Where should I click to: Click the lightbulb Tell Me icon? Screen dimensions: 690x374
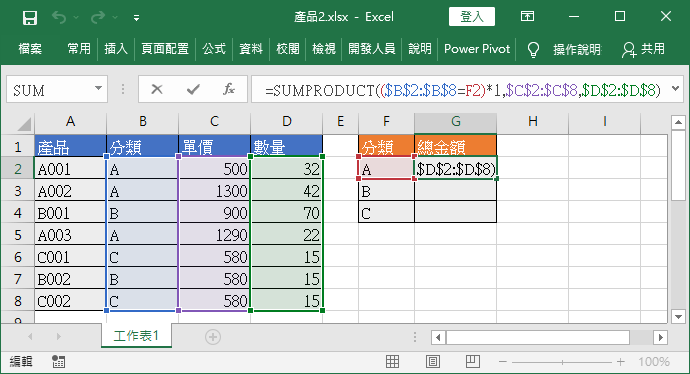tap(533, 49)
